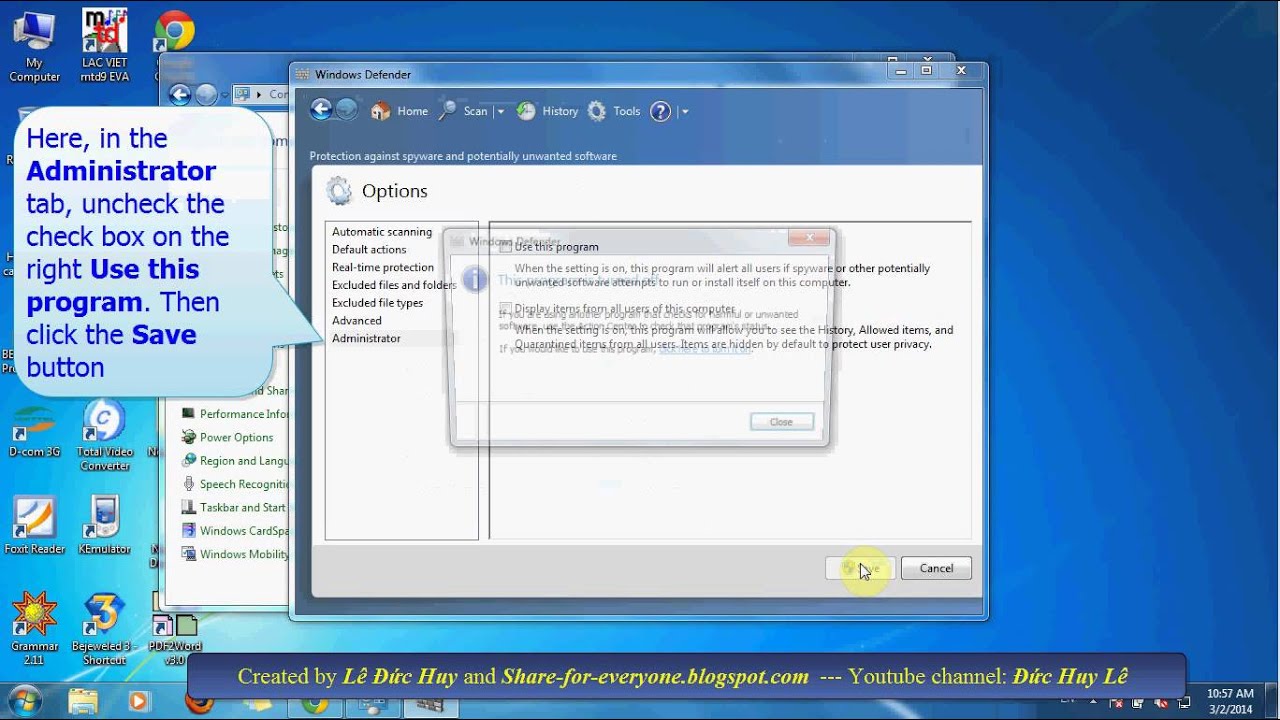Click History text in Defender toolbar
Viewport: 1280px width, 720px height.
[x=560, y=111]
